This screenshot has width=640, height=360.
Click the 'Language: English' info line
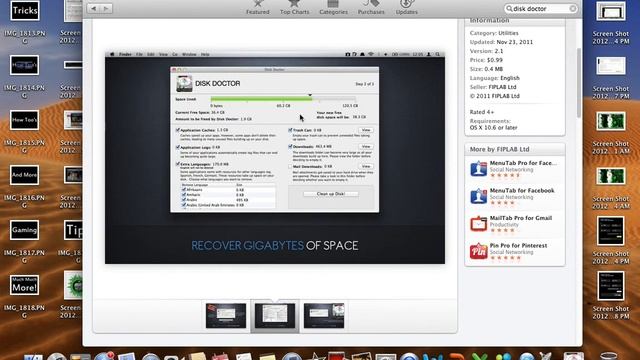point(494,78)
